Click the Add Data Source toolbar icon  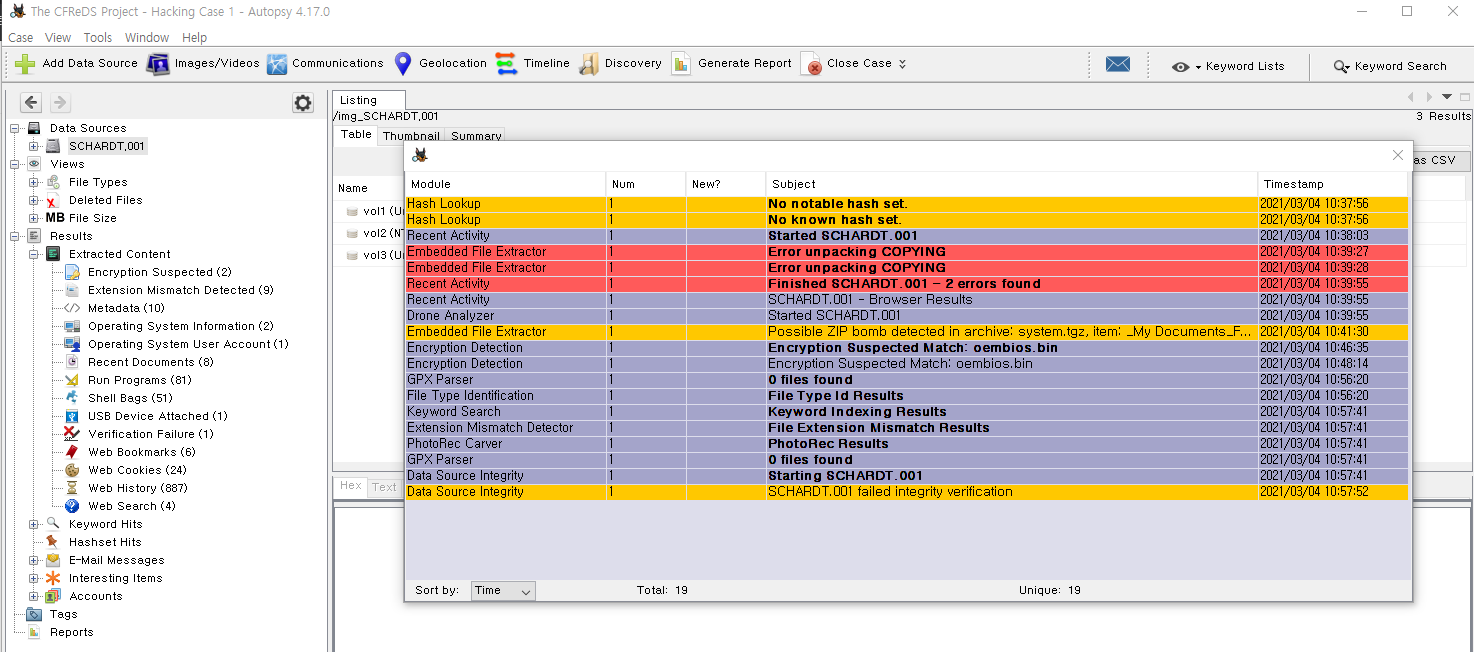point(25,64)
